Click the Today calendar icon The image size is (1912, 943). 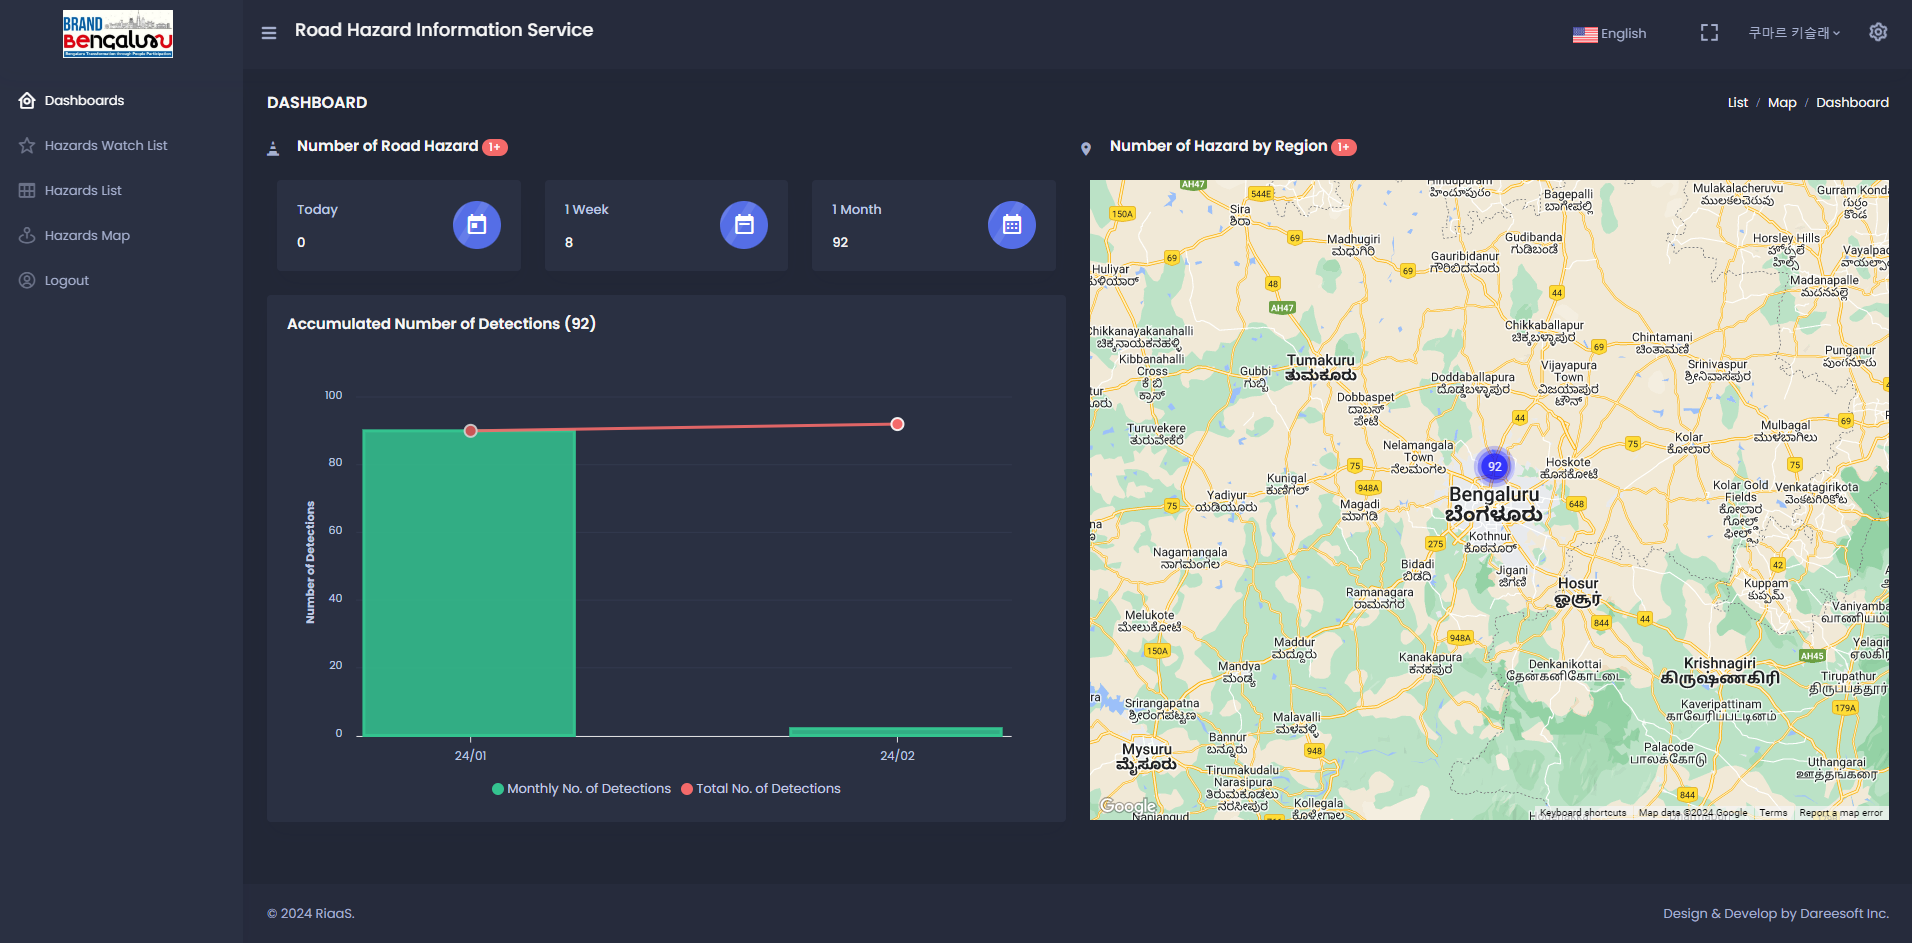[476, 225]
